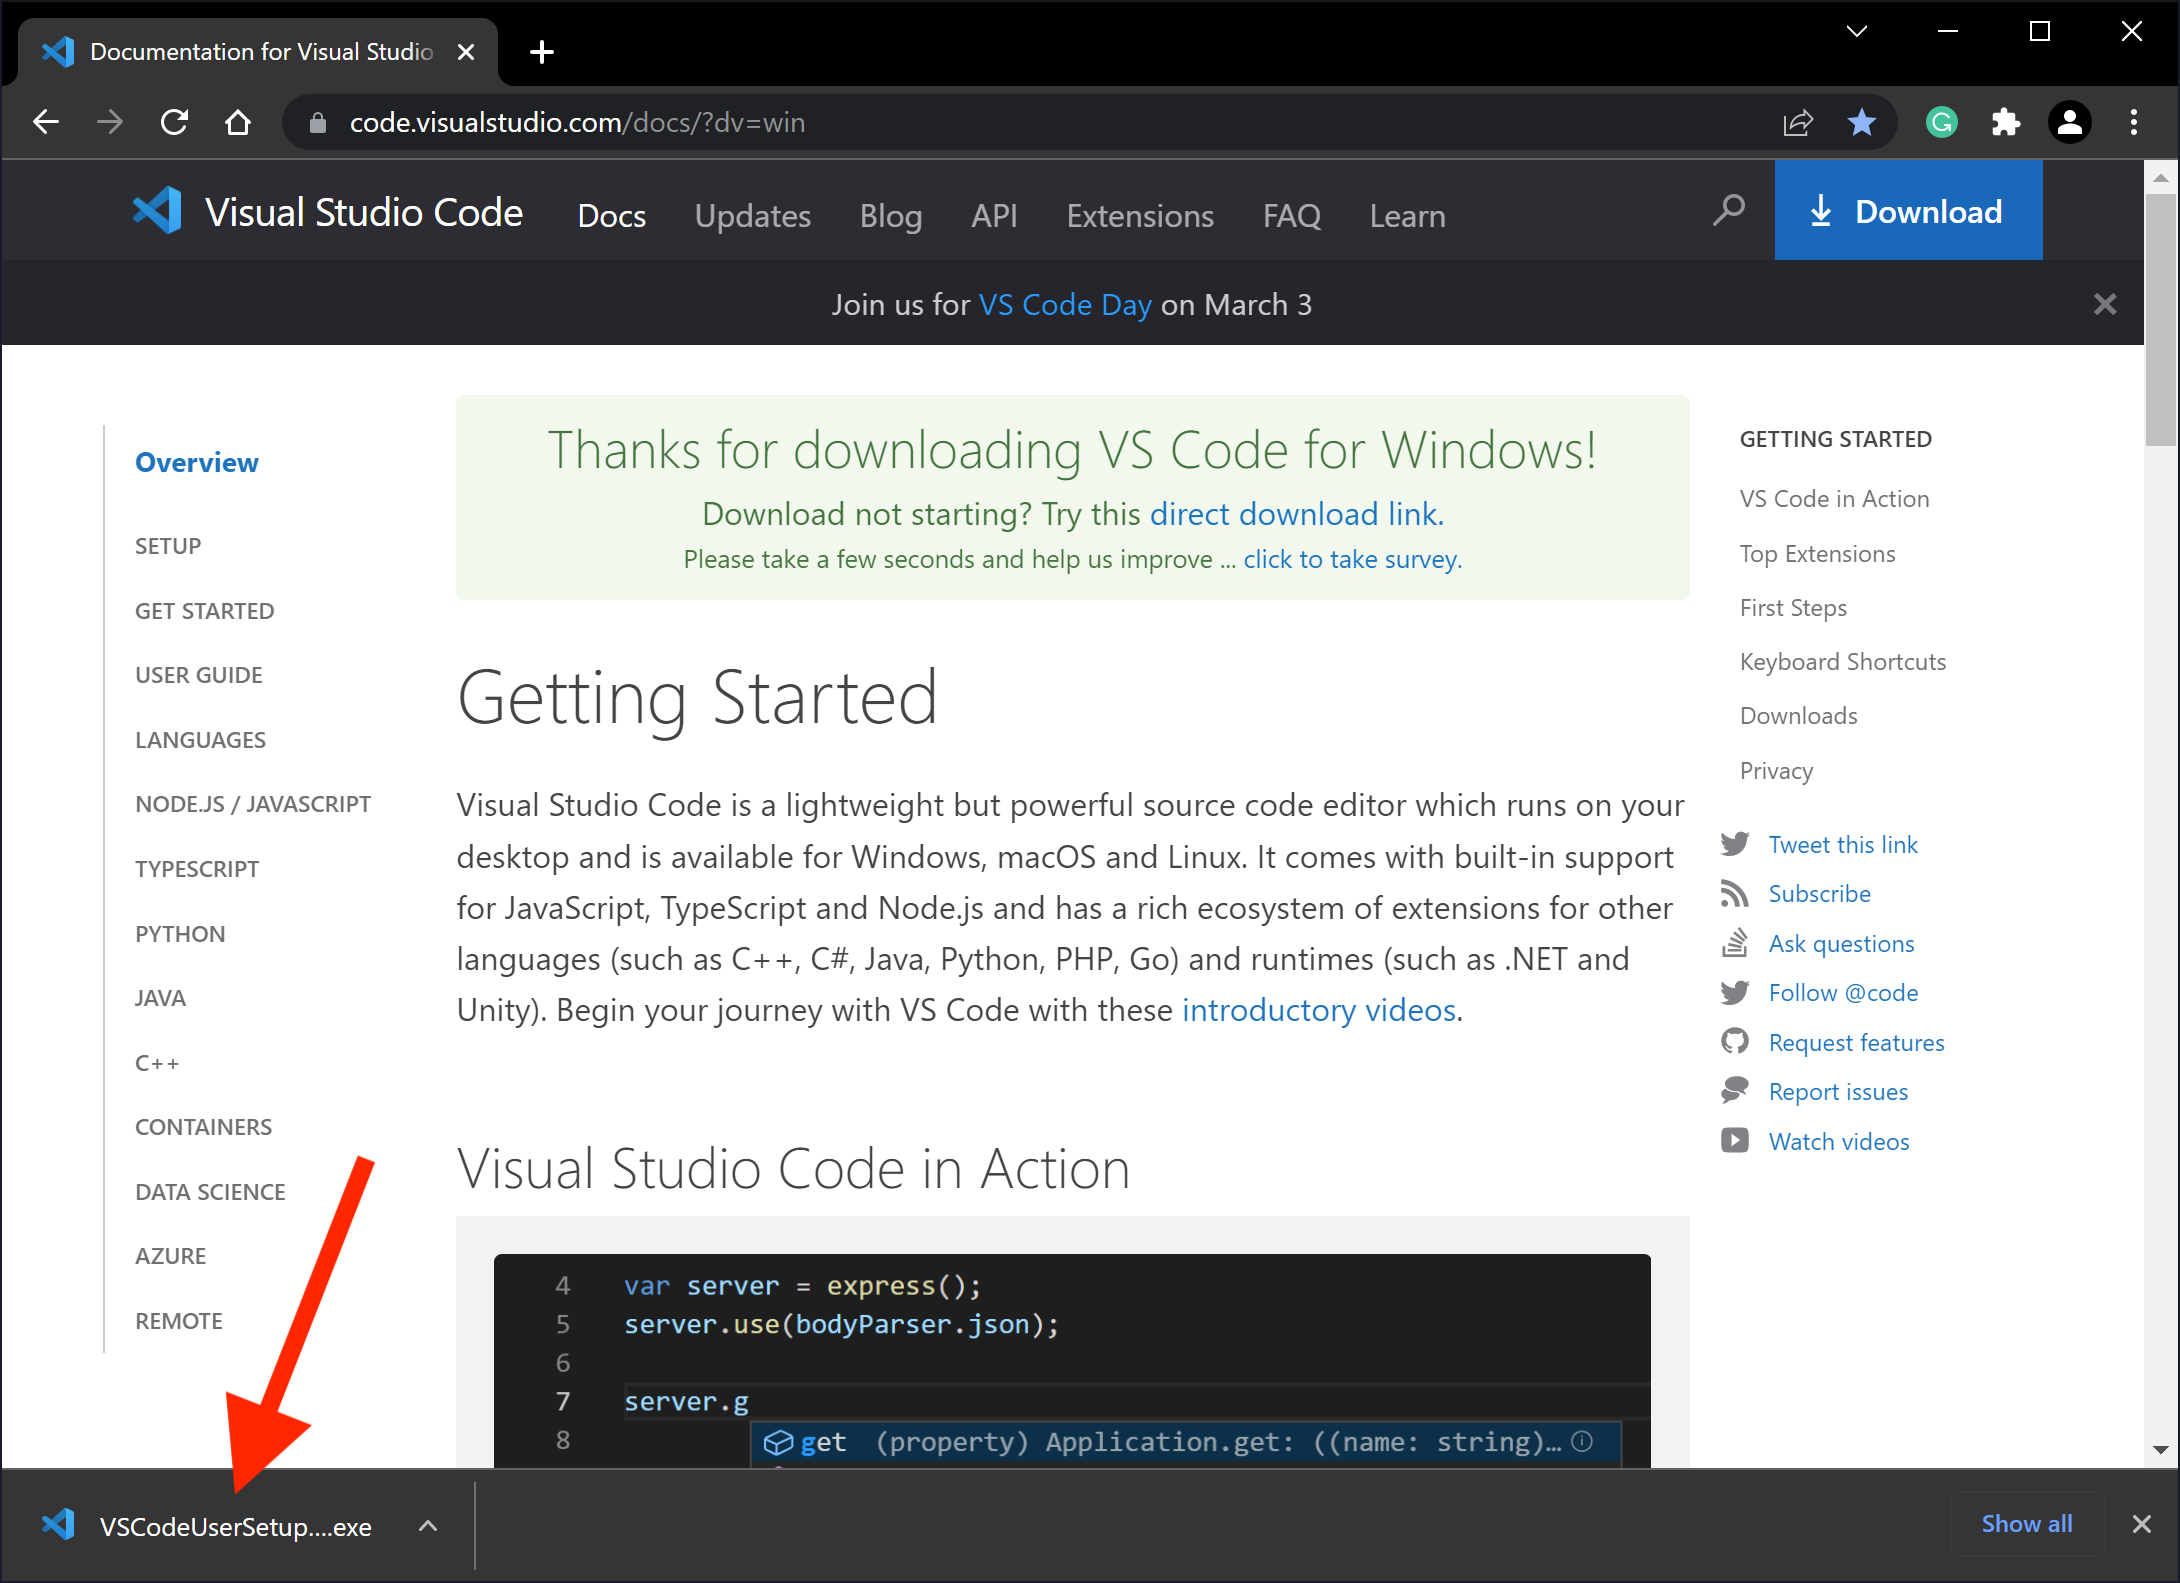
Task: Open the Request features link
Action: coord(1856,1042)
